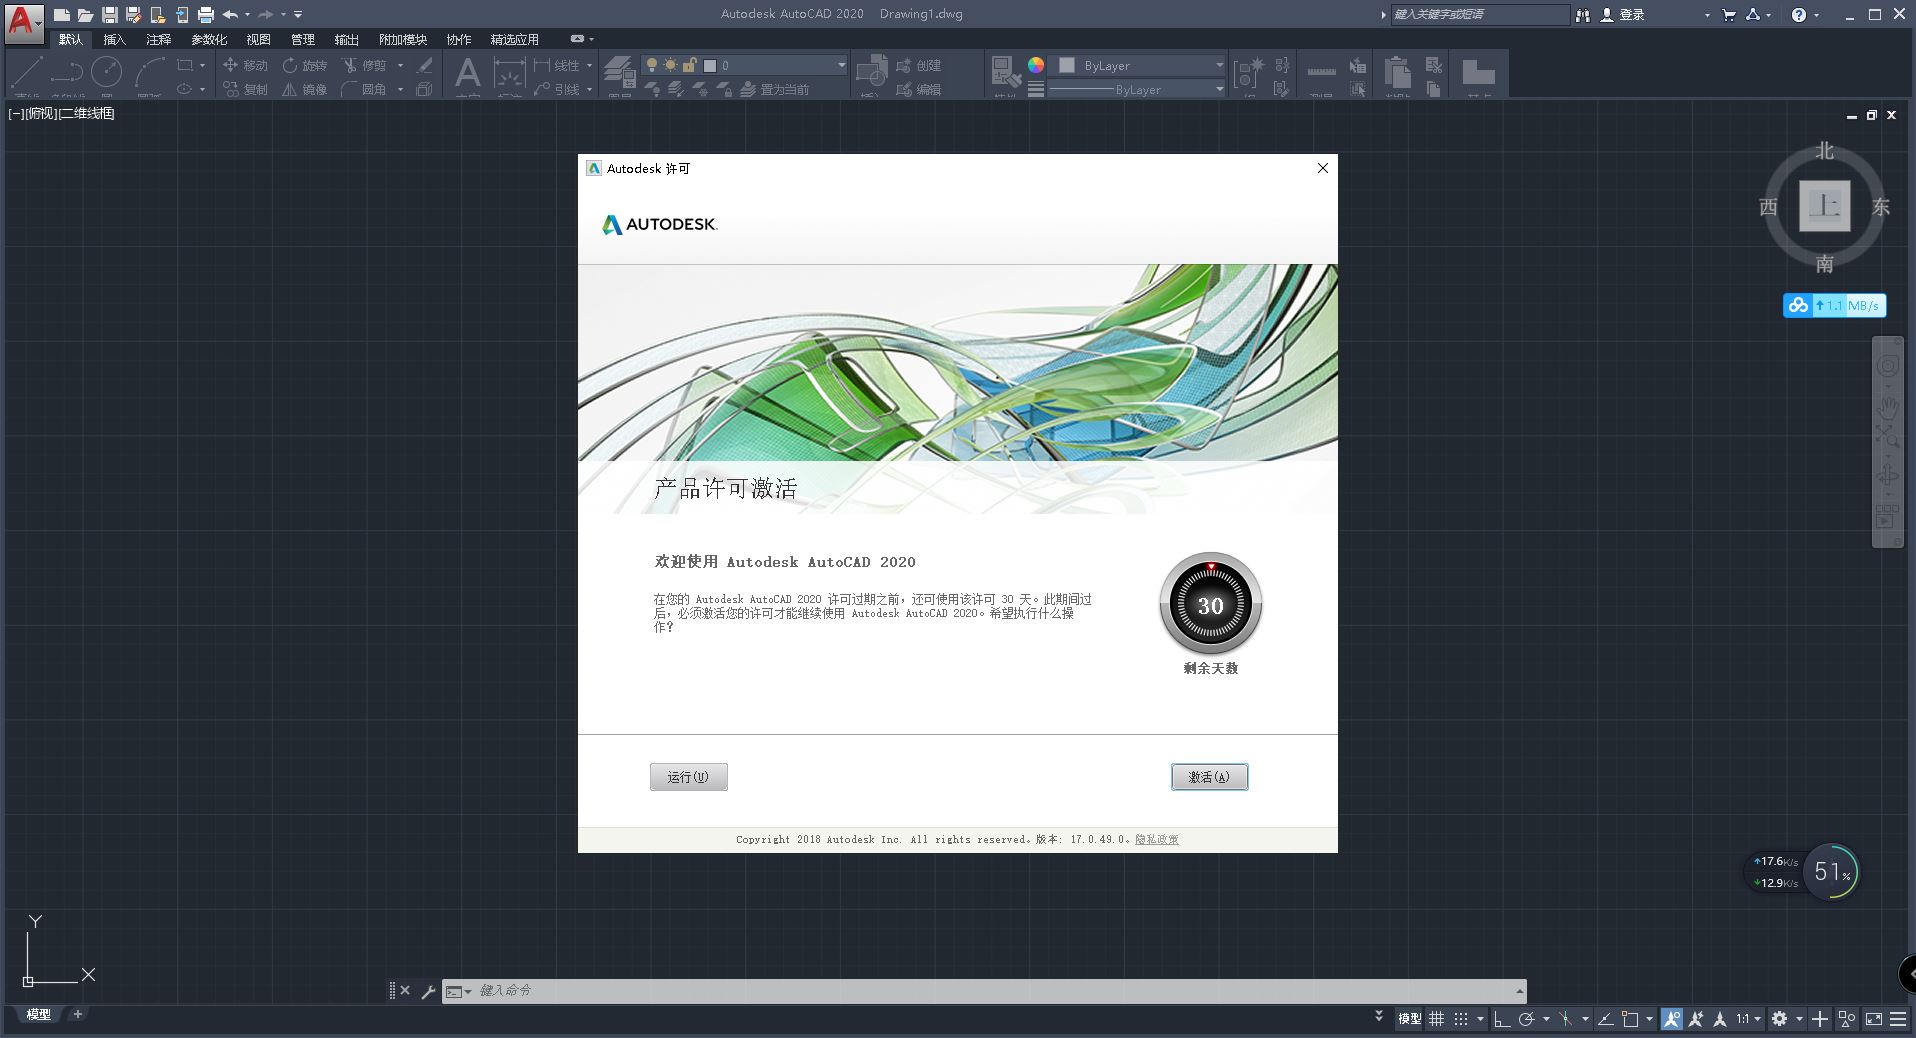Viewport: 1916px width, 1038px height.
Task: Select the large Text (A) tool
Action: pos(467,73)
